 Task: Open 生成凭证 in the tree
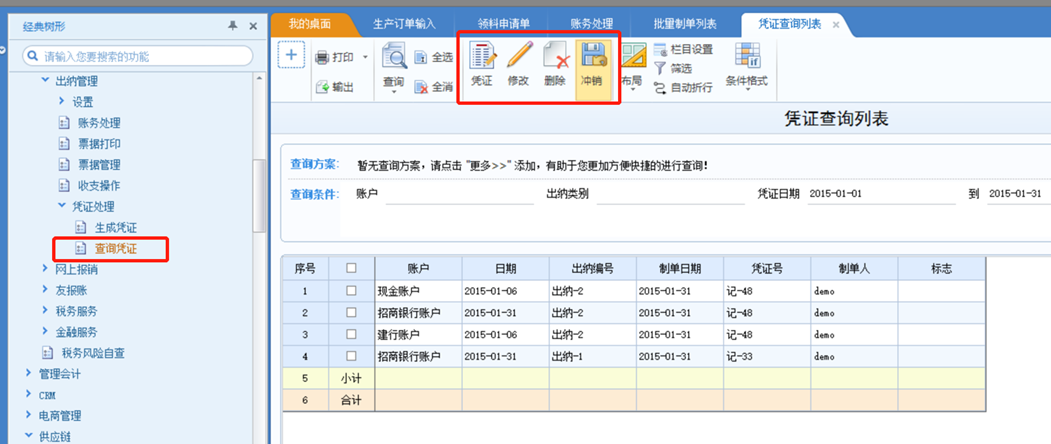(x=116, y=227)
